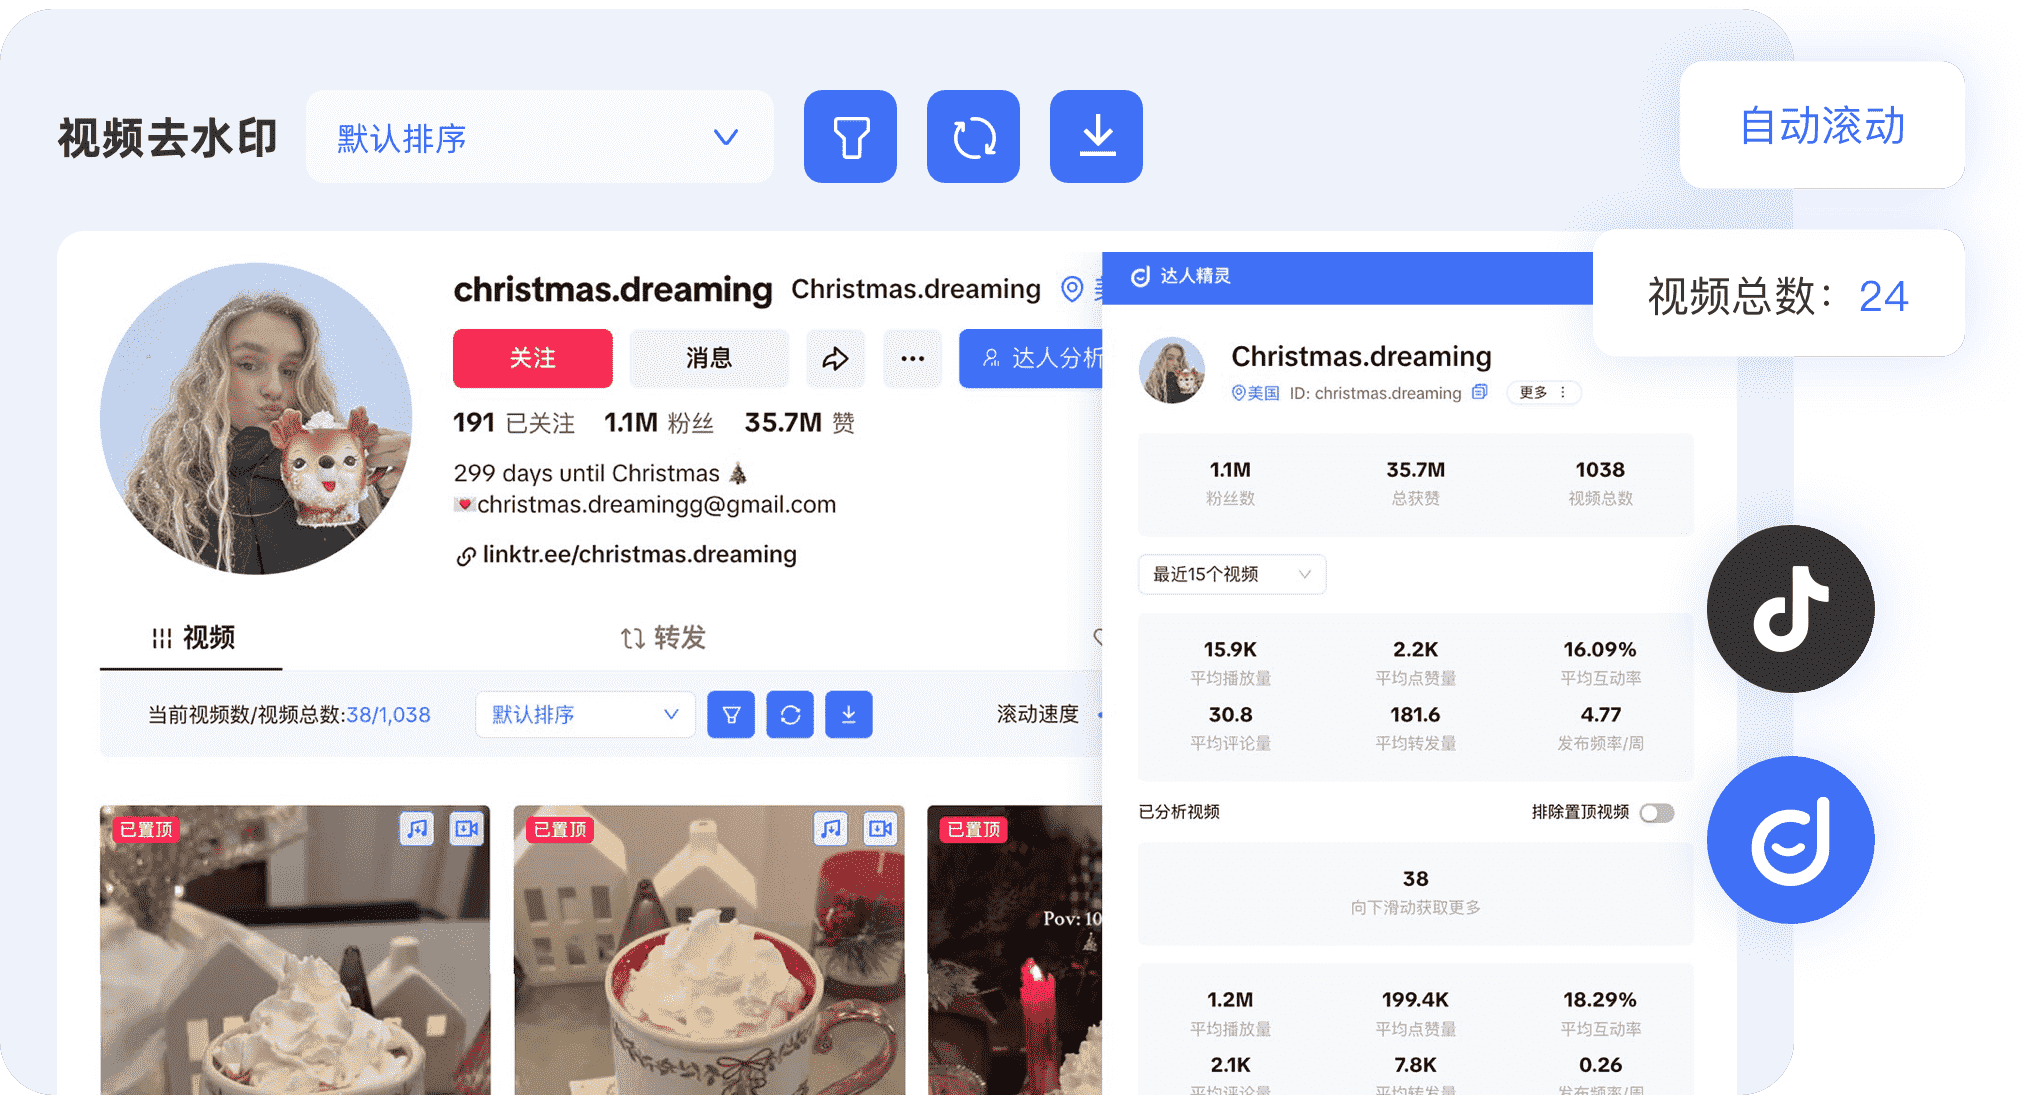Open the linktr.ee/christmas.dreaming link

tap(638, 554)
